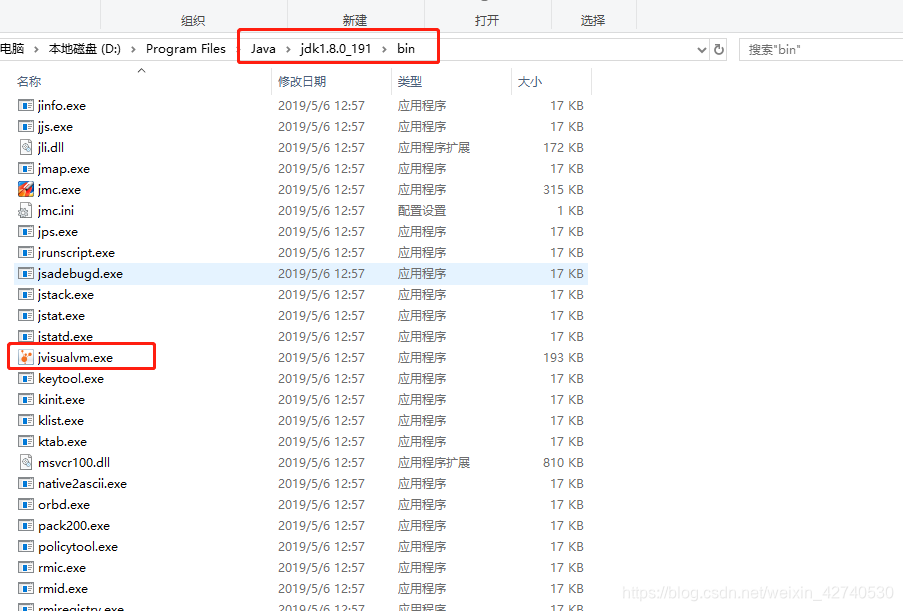Click the orbd.exe file icon
Viewport: 903px width, 611px height.
pos(25,504)
